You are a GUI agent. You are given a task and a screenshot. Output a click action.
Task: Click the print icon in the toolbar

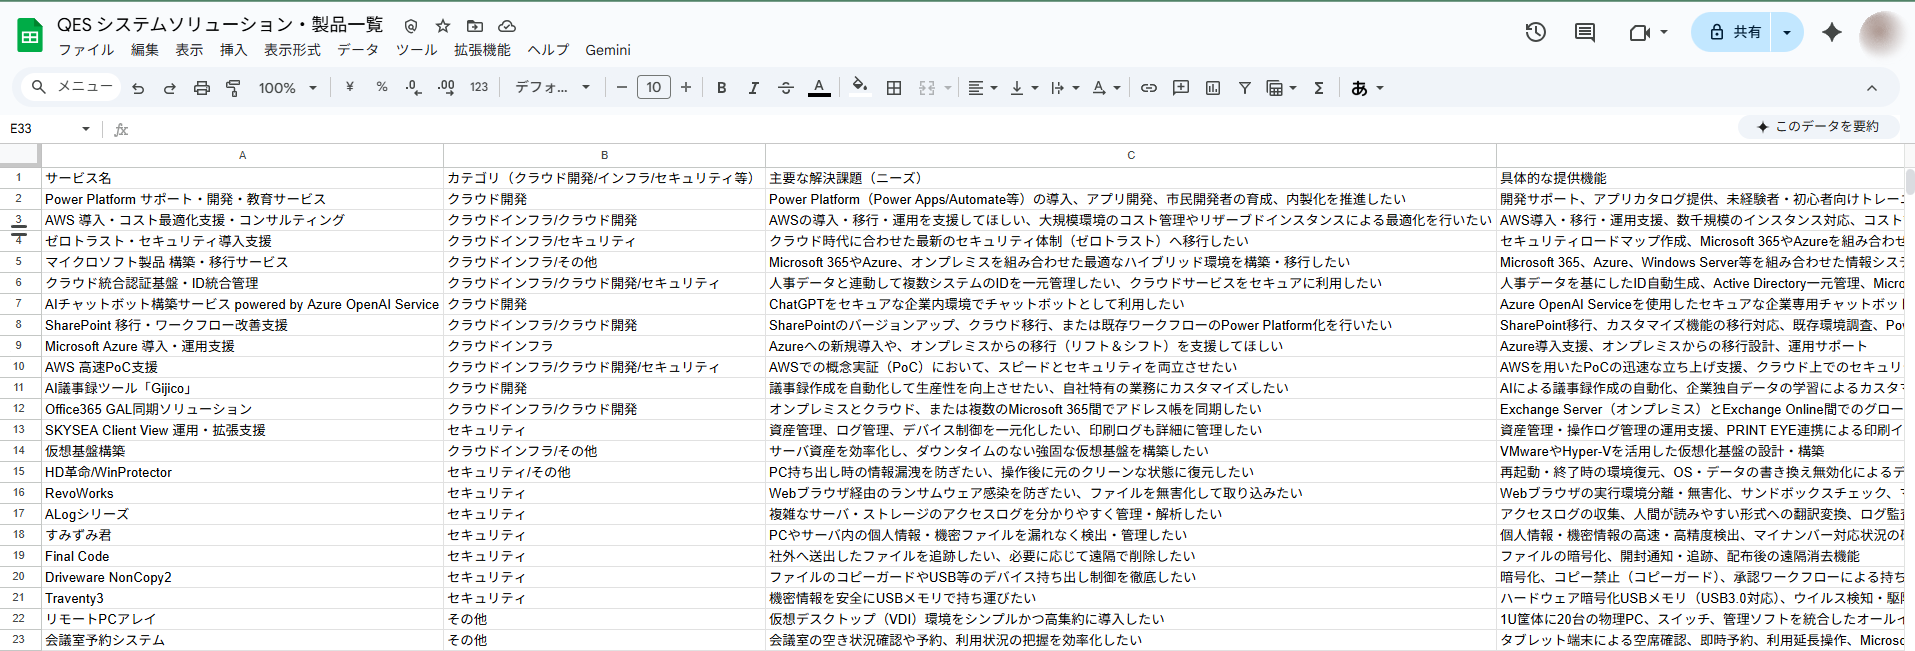[x=201, y=88]
